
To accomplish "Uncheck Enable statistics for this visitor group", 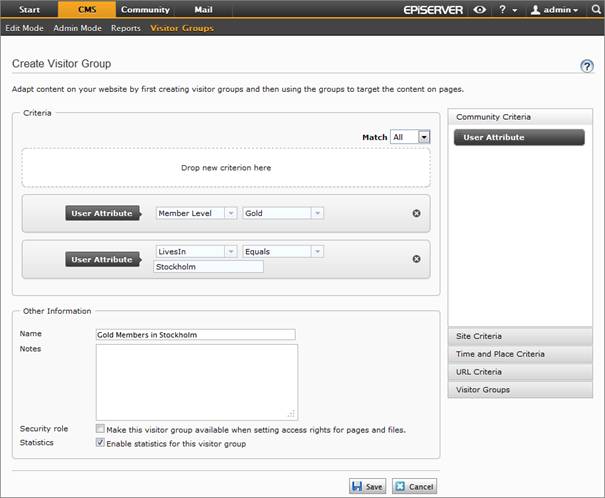I will click(x=100, y=442).
